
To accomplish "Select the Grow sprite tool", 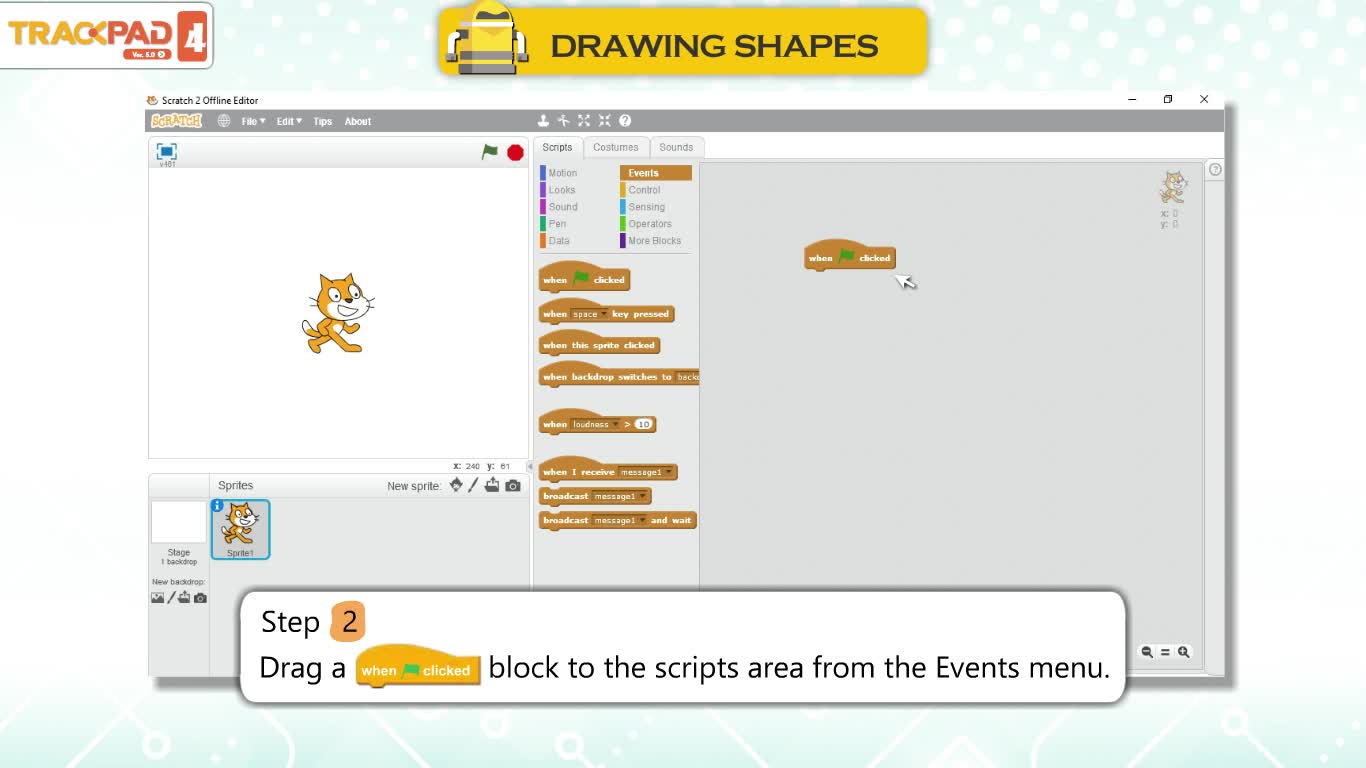I will click(x=584, y=121).
